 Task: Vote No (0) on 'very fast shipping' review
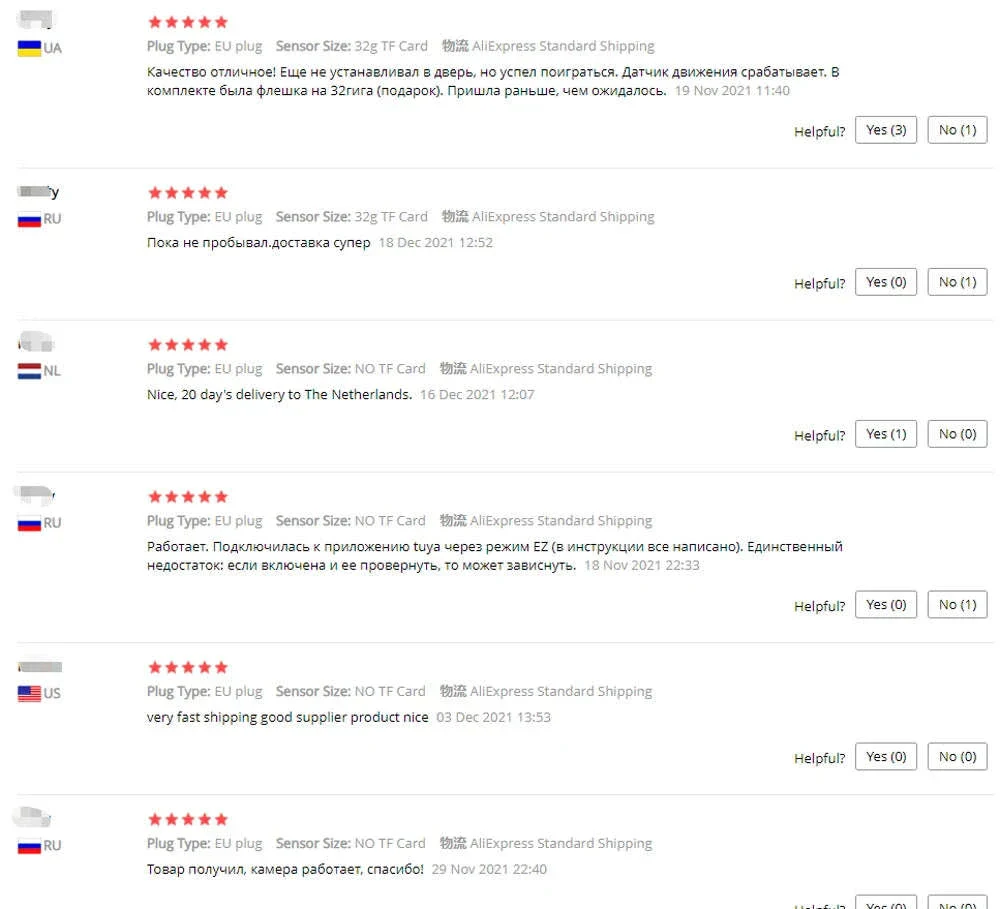957,757
